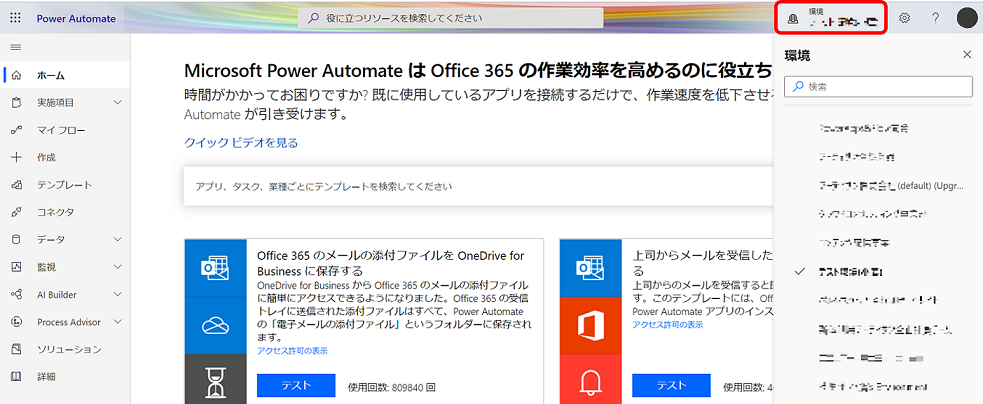Click the マイ フロー flow icon
The height and width of the screenshot is (404, 983).
click(x=17, y=130)
